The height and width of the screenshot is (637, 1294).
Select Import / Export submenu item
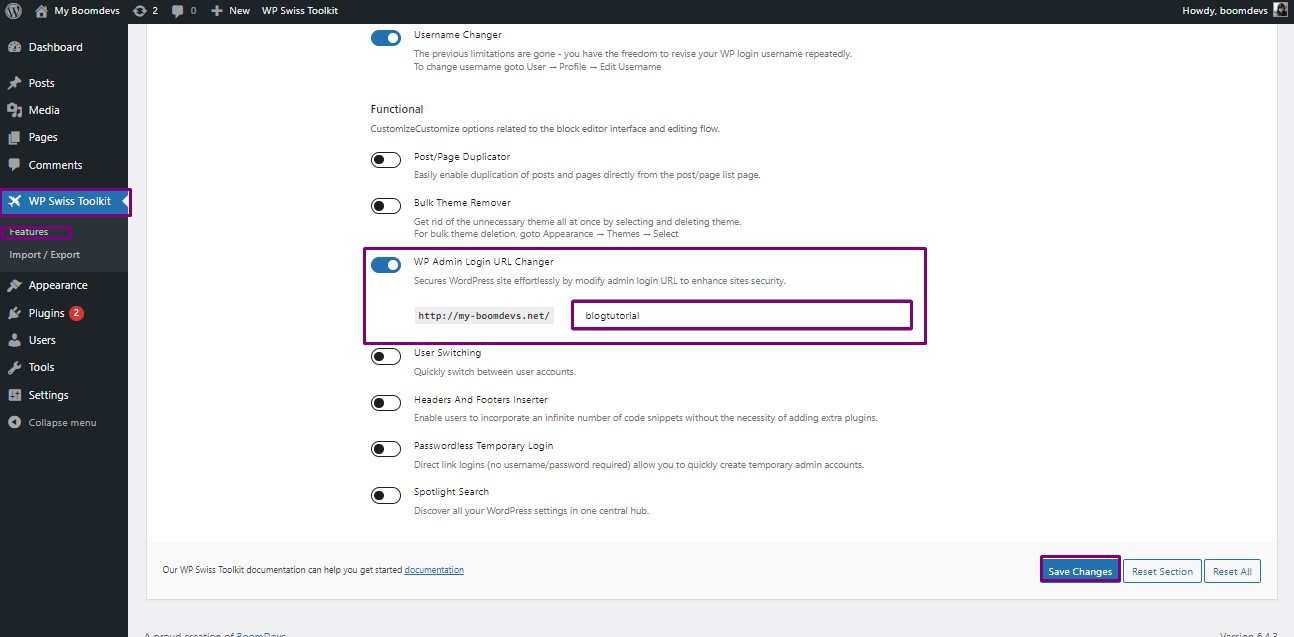[45, 255]
